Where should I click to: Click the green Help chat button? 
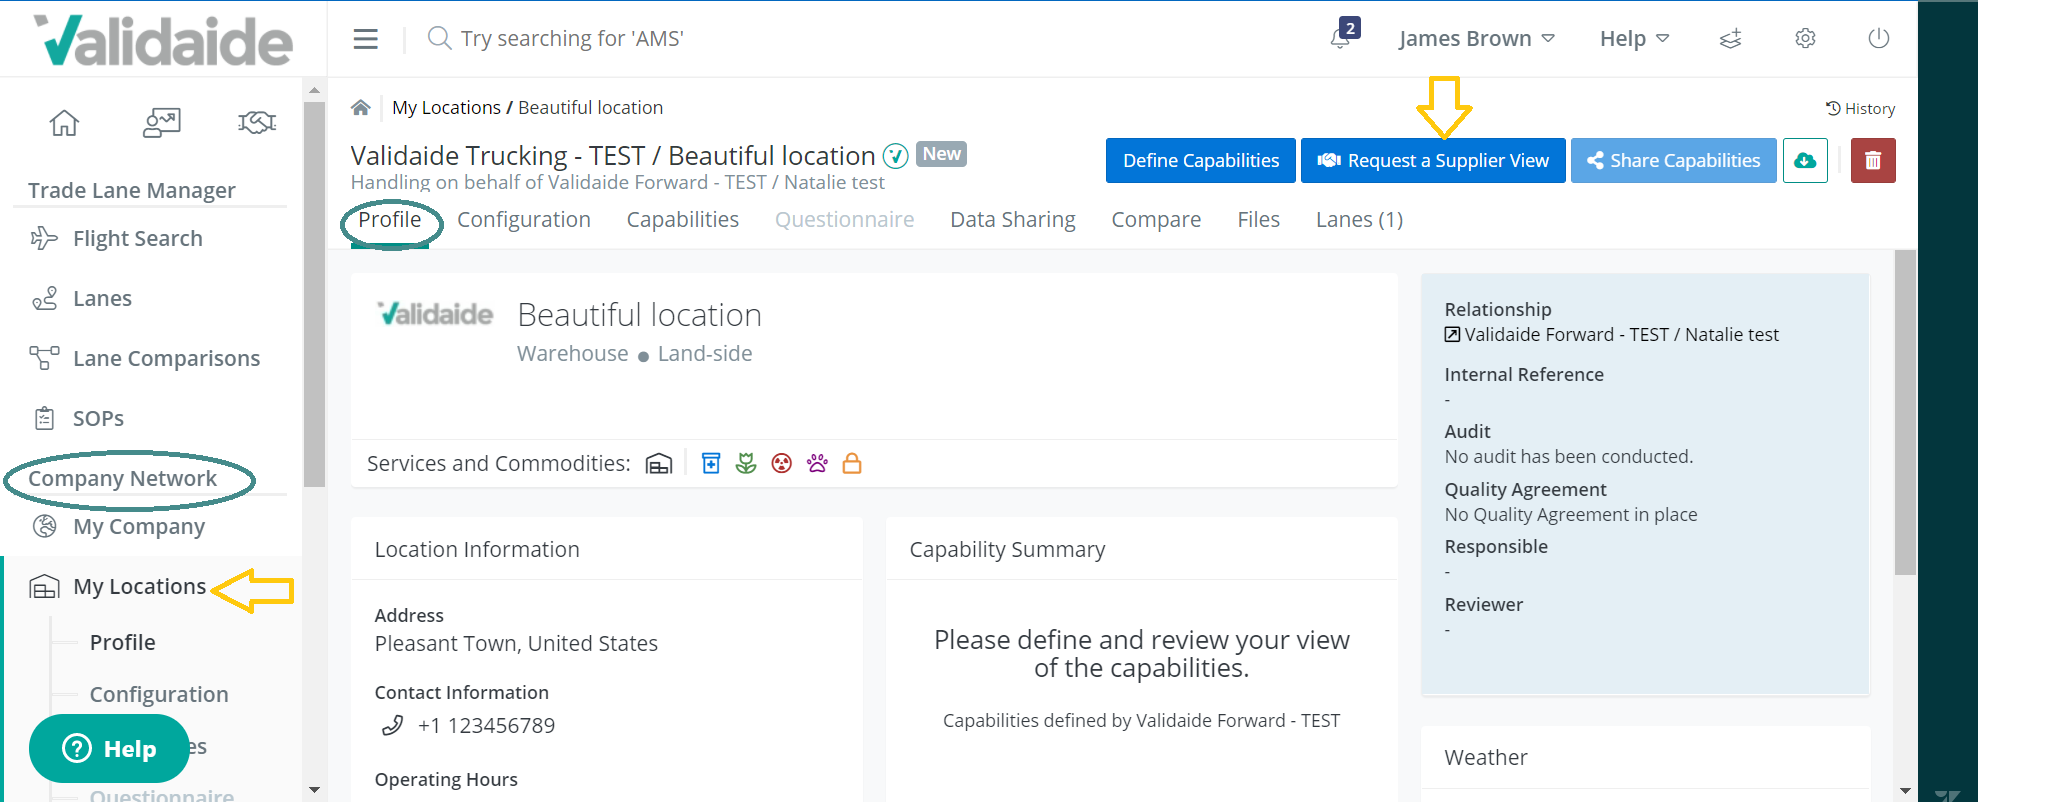(x=109, y=748)
